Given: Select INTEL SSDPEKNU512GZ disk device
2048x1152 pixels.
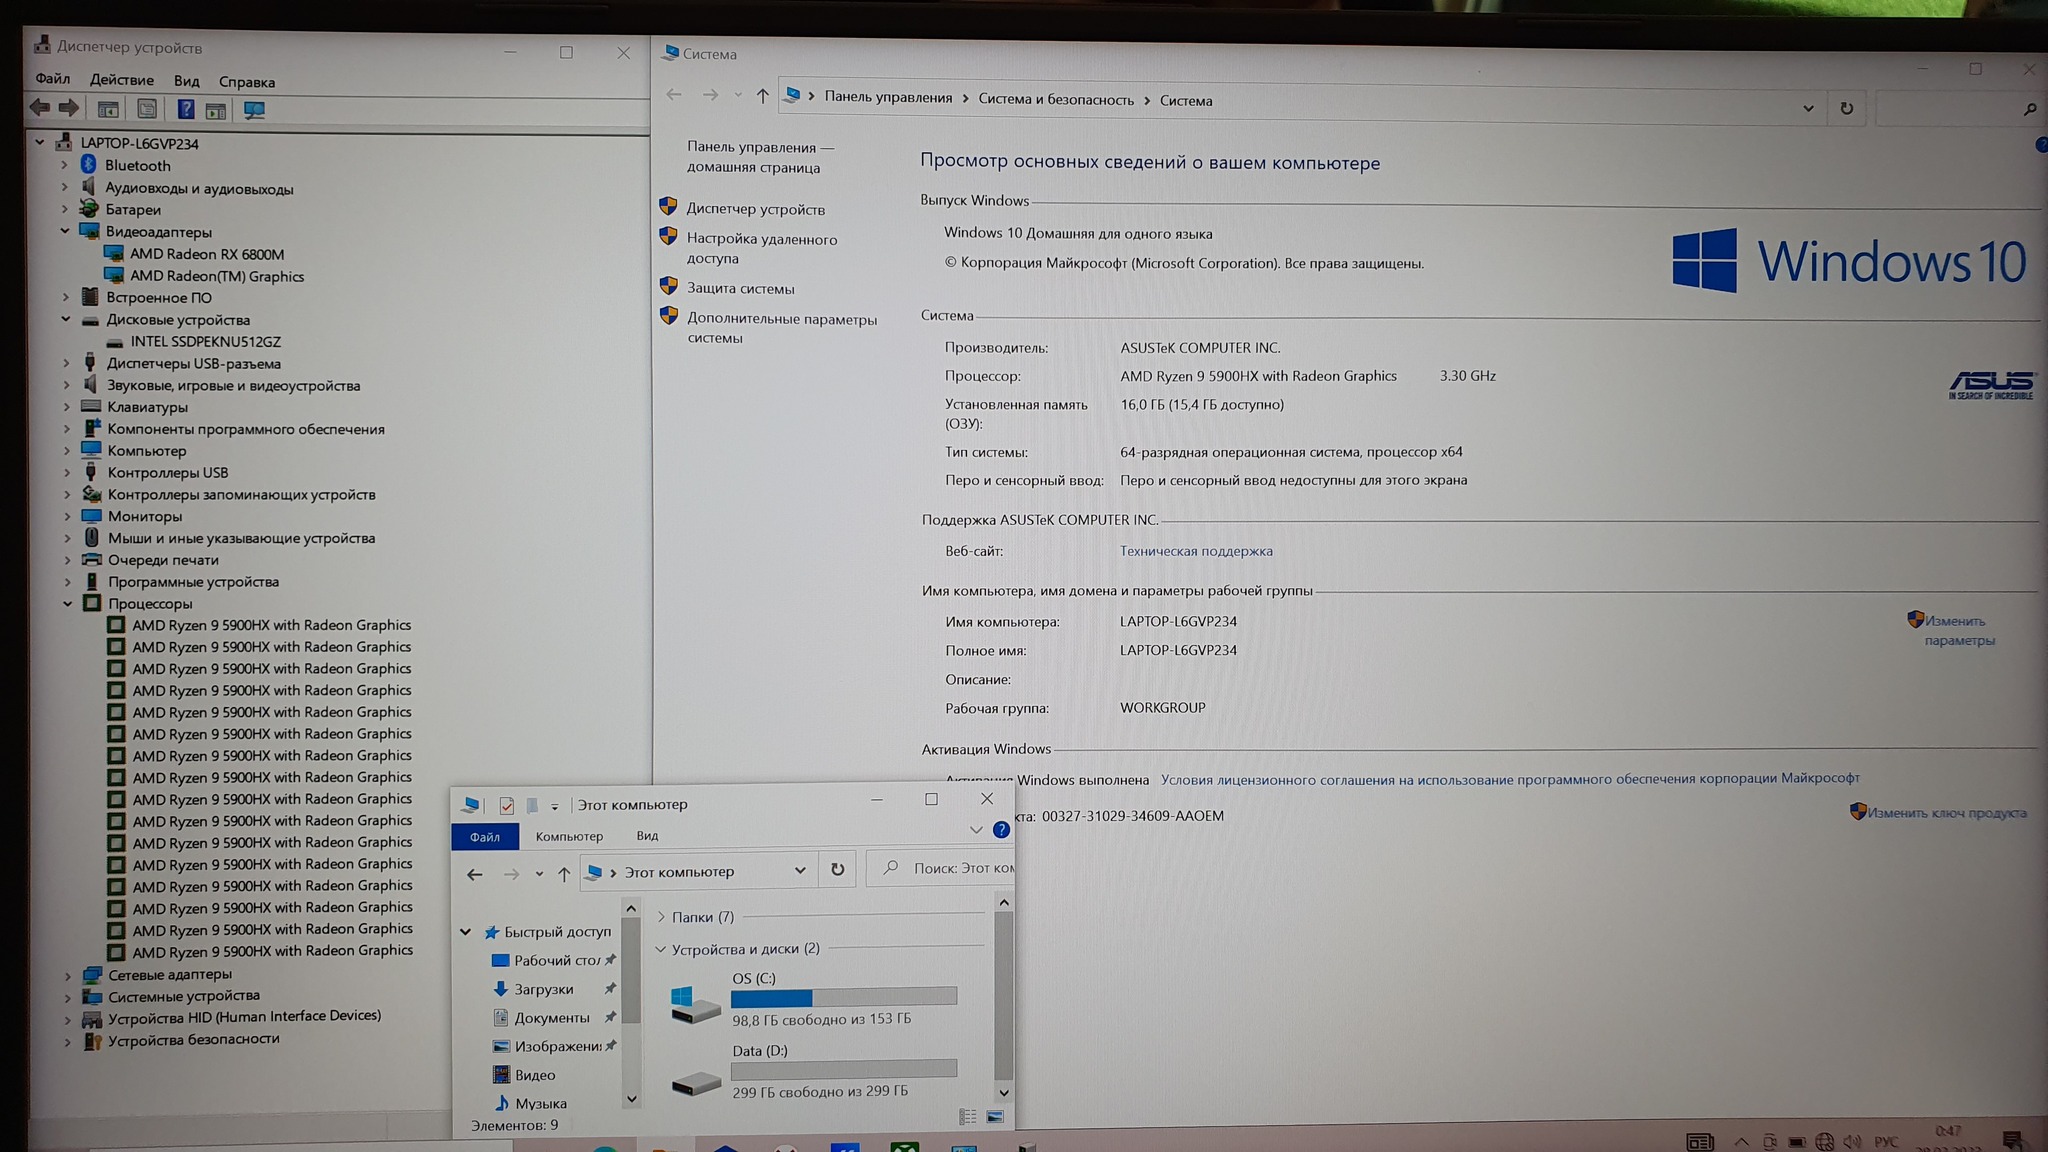Looking at the screenshot, I should 206,341.
